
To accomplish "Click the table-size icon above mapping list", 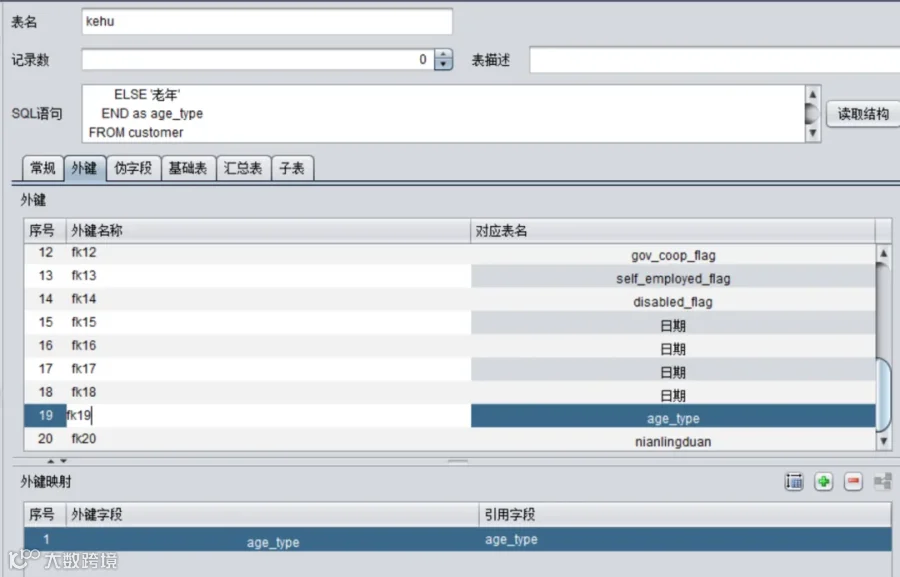I will click(x=794, y=482).
